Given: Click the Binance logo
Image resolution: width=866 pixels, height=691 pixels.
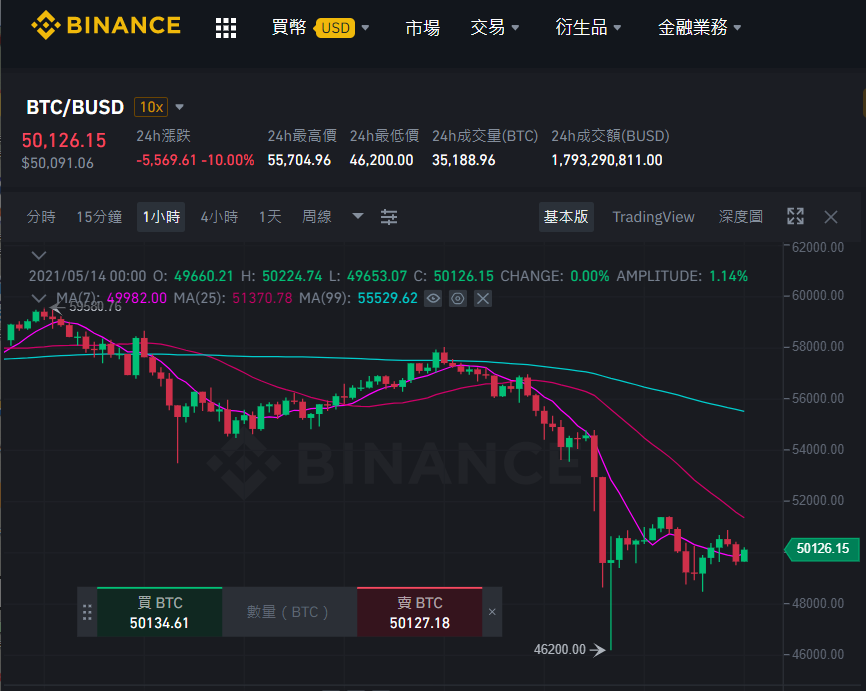Looking at the screenshot, I should (106, 25).
